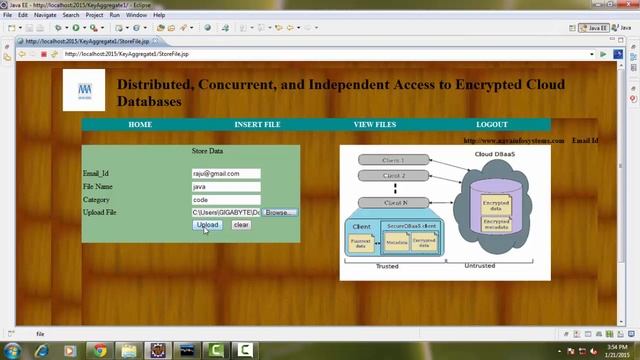Click the Back navigation arrow in main toolbar

point(290,28)
